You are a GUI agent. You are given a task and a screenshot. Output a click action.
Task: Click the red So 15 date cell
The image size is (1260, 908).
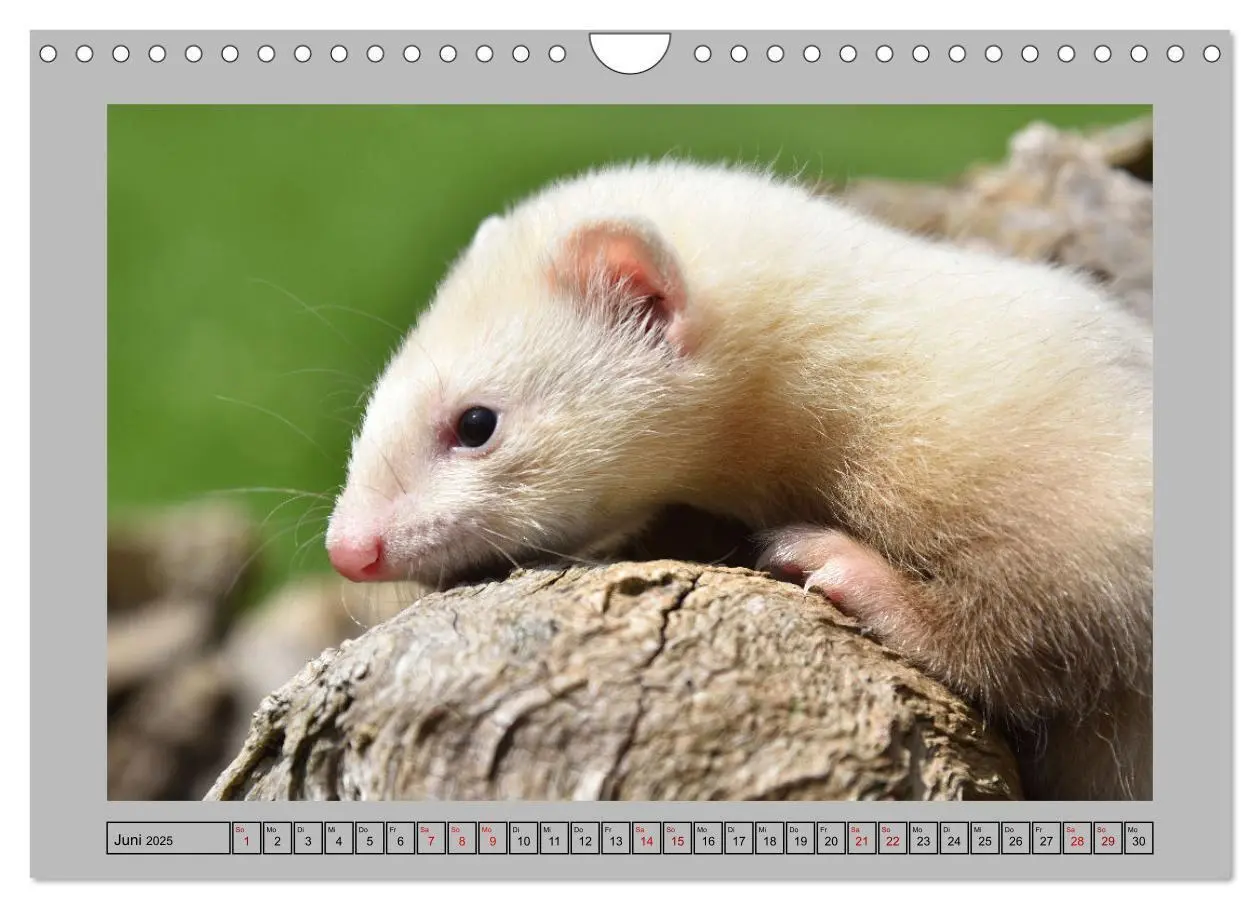pyautogui.click(x=677, y=838)
